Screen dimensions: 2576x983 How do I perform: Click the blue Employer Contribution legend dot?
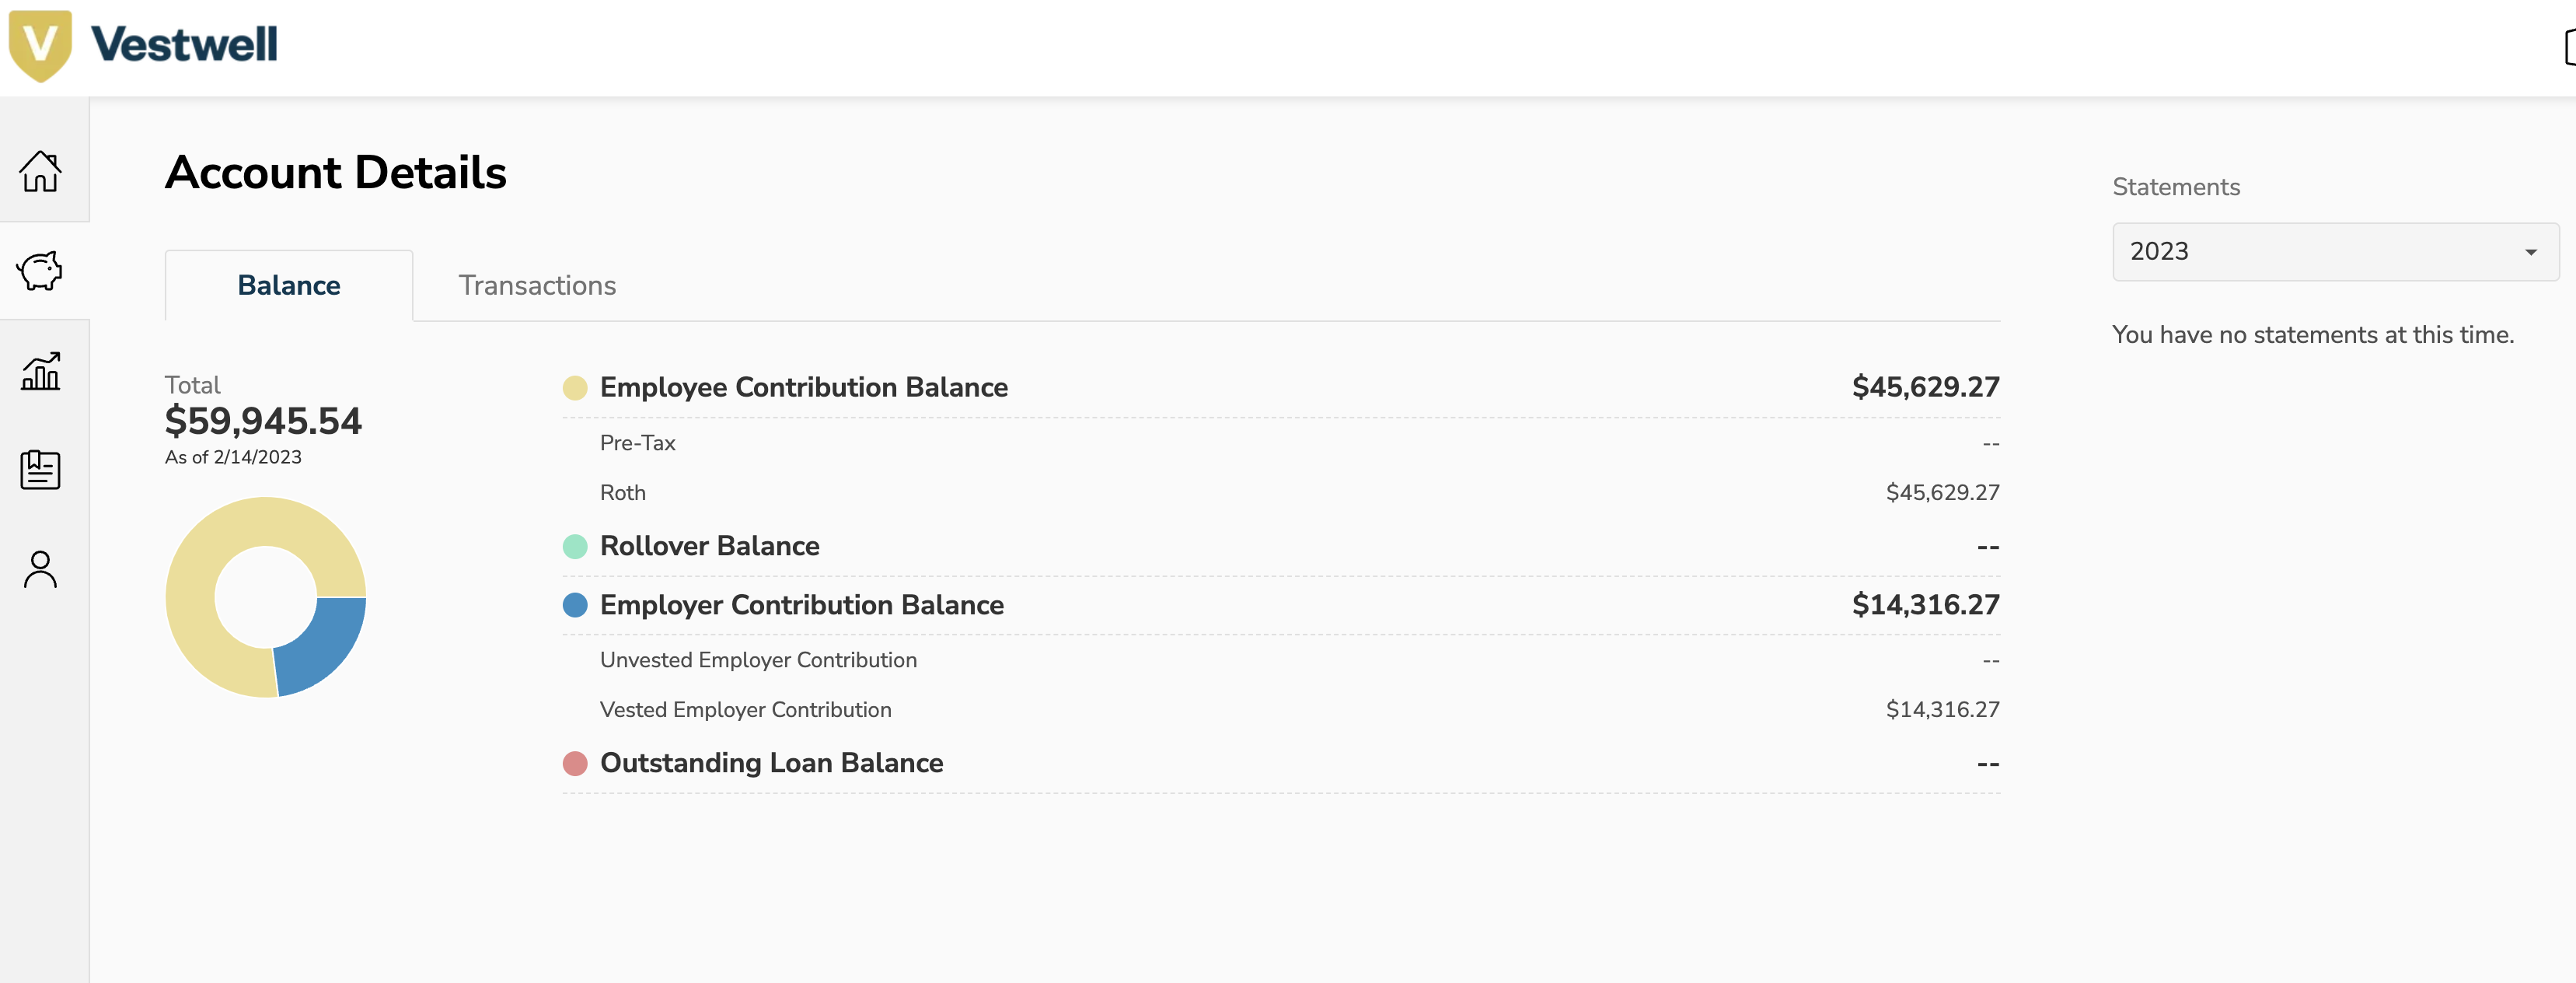[576, 605]
